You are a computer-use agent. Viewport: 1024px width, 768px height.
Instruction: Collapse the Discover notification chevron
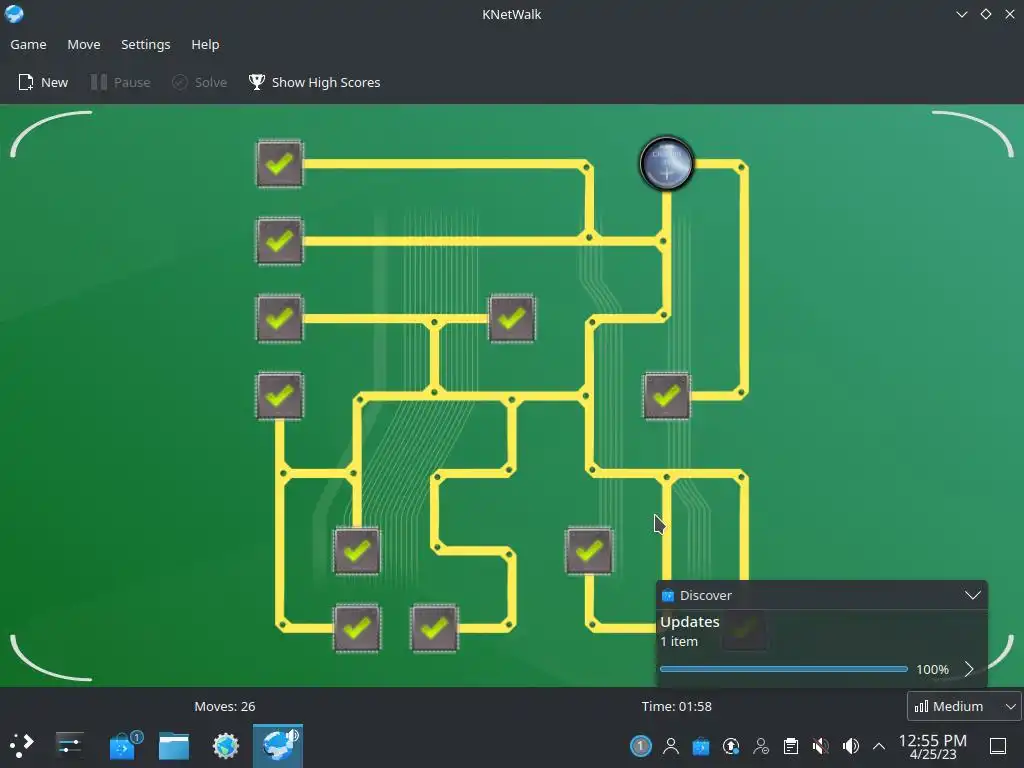(x=972, y=595)
